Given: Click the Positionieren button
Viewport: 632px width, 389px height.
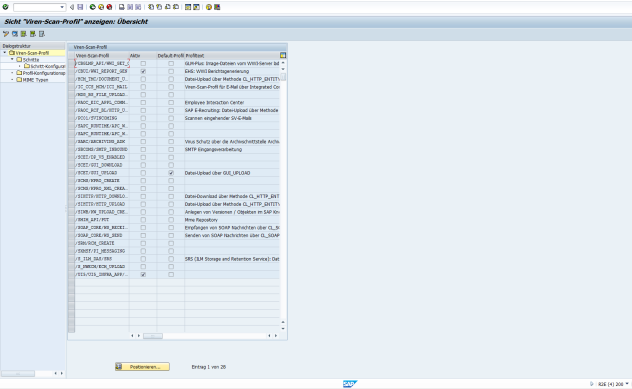Looking at the screenshot, I should pyautogui.click(x=142, y=367).
